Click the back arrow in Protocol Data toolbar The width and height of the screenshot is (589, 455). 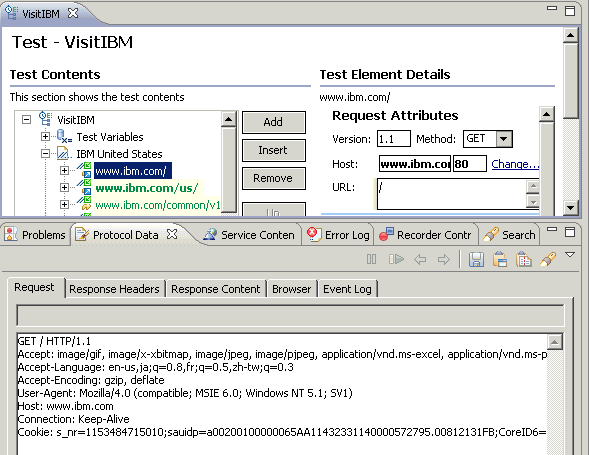point(420,259)
